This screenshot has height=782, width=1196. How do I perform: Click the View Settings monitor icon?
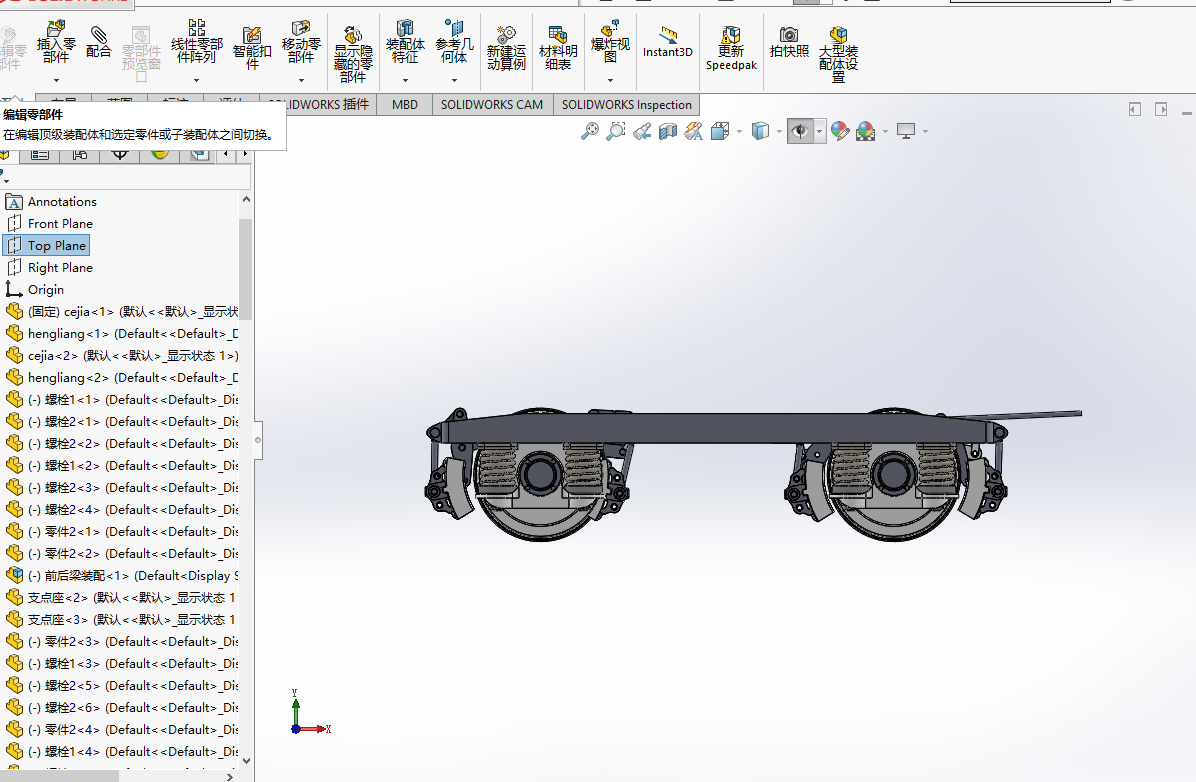(906, 131)
